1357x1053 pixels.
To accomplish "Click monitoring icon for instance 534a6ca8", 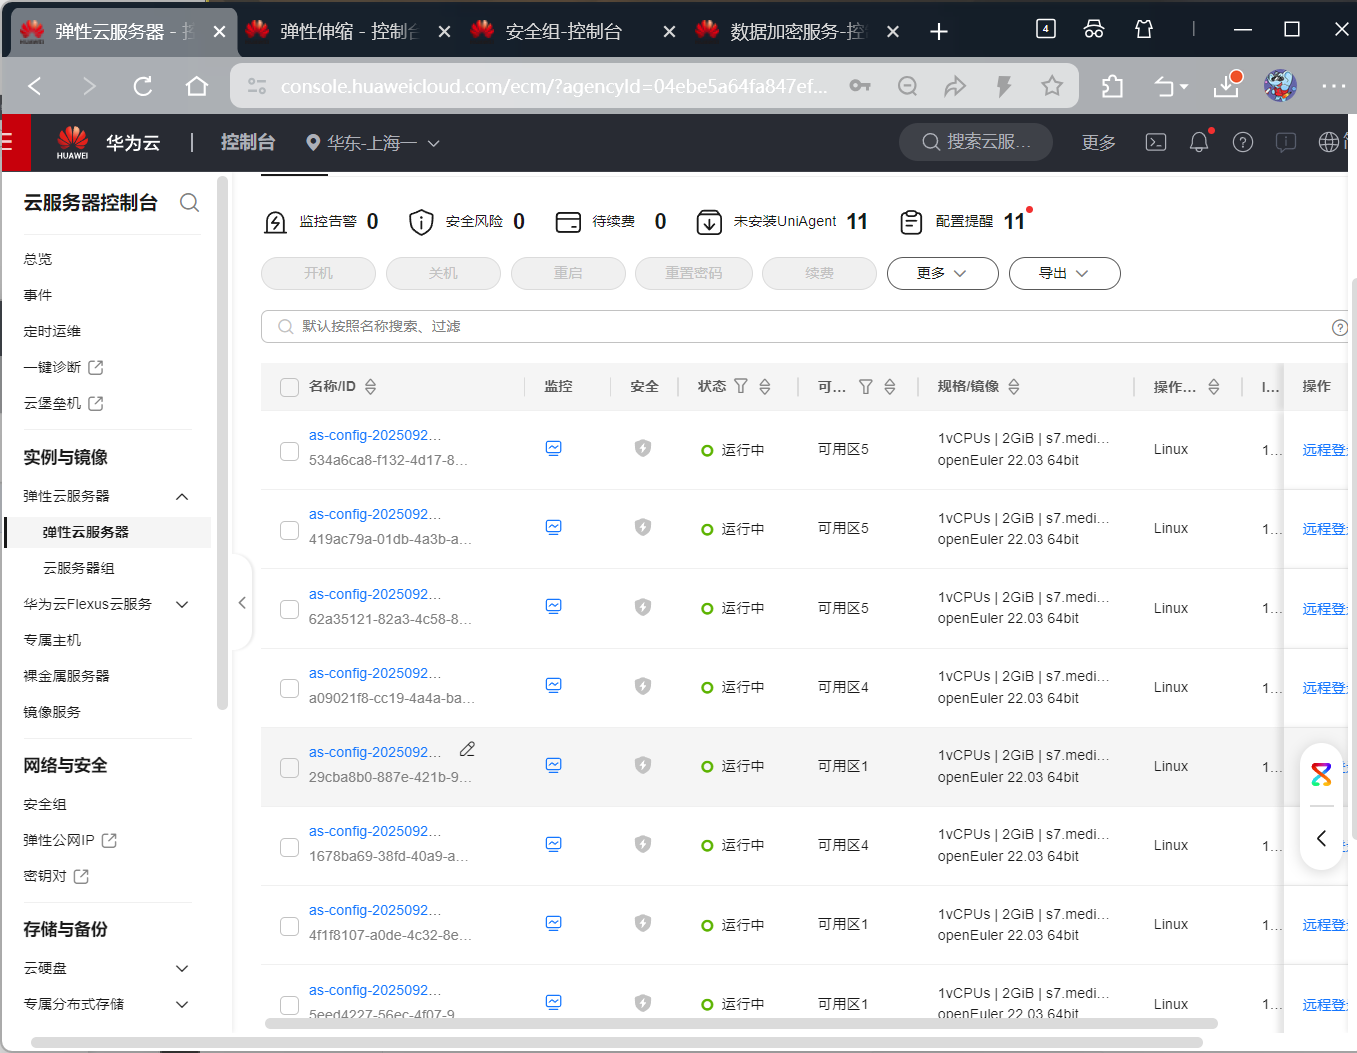I will click(553, 448).
